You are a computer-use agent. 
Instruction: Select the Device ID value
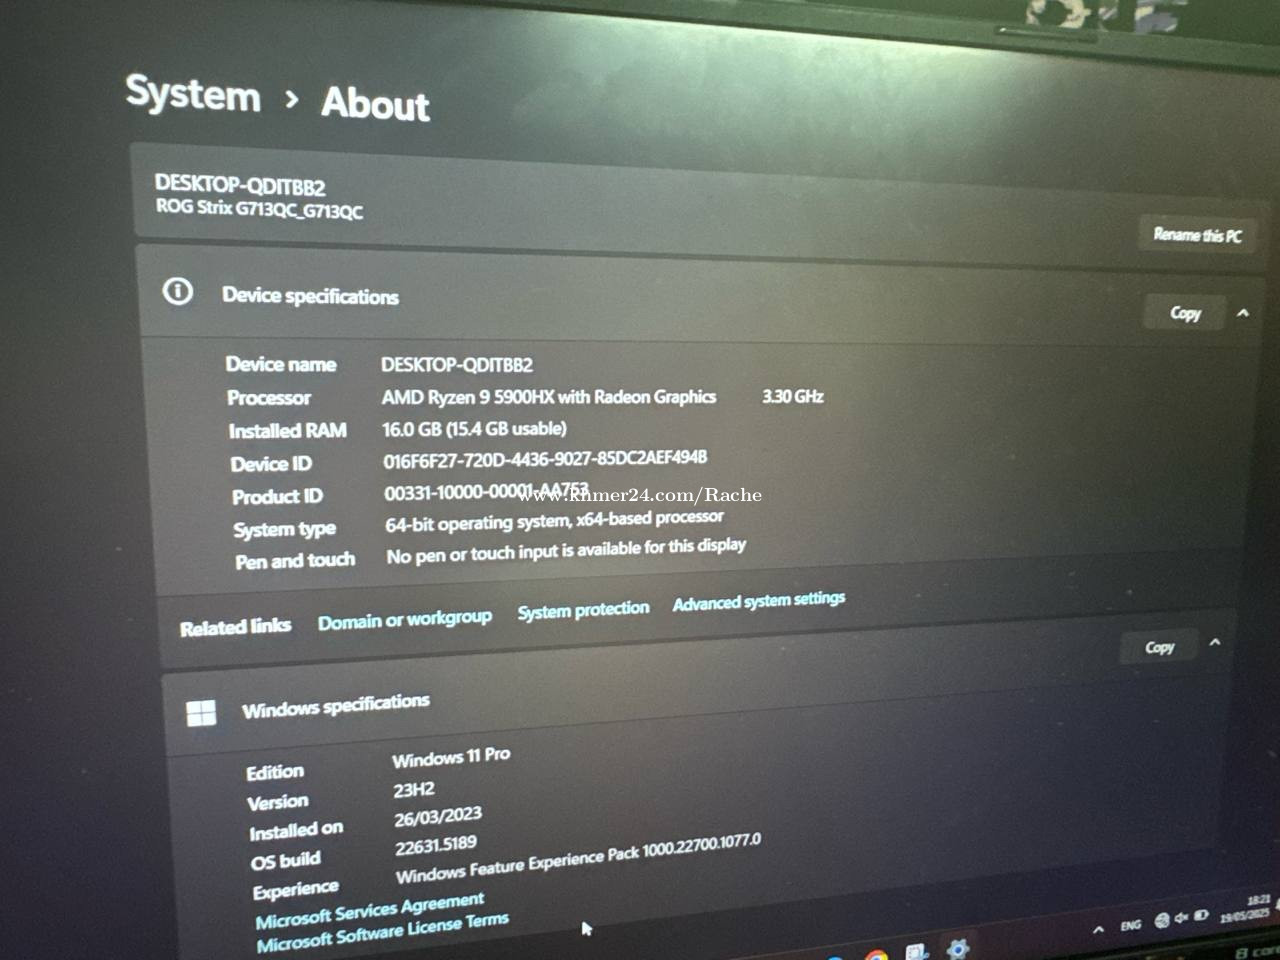click(545, 458)
